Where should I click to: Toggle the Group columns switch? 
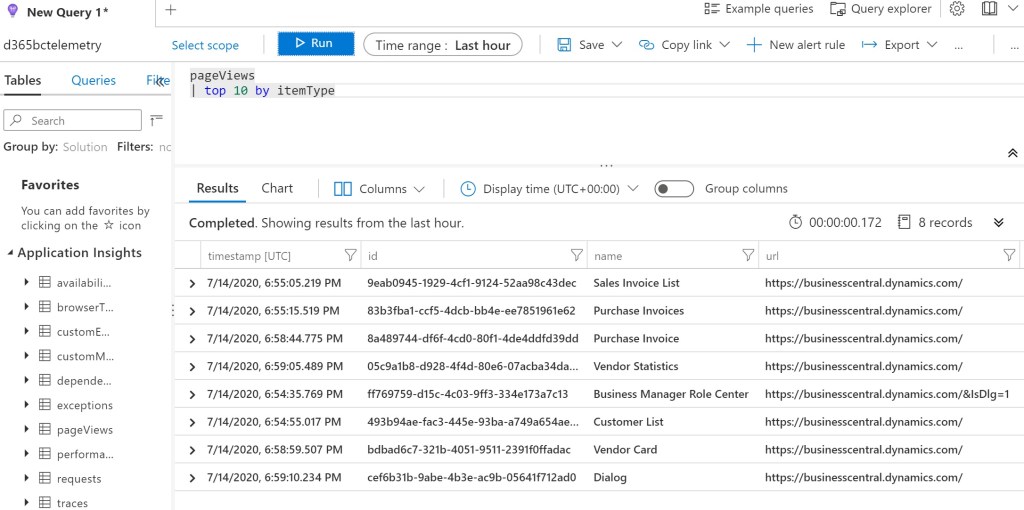[674, 189]
